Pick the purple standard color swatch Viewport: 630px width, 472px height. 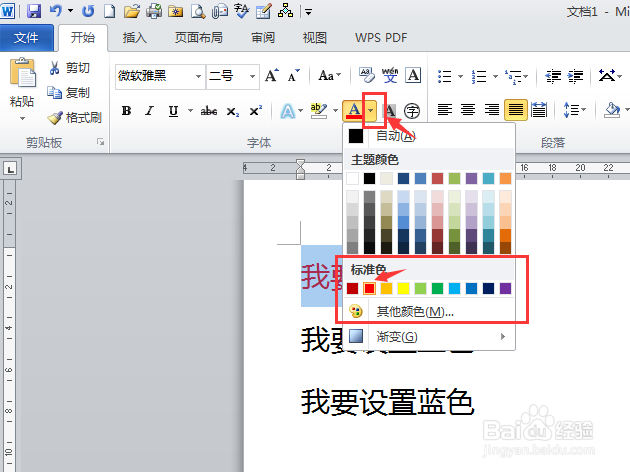tap(505, 288)
